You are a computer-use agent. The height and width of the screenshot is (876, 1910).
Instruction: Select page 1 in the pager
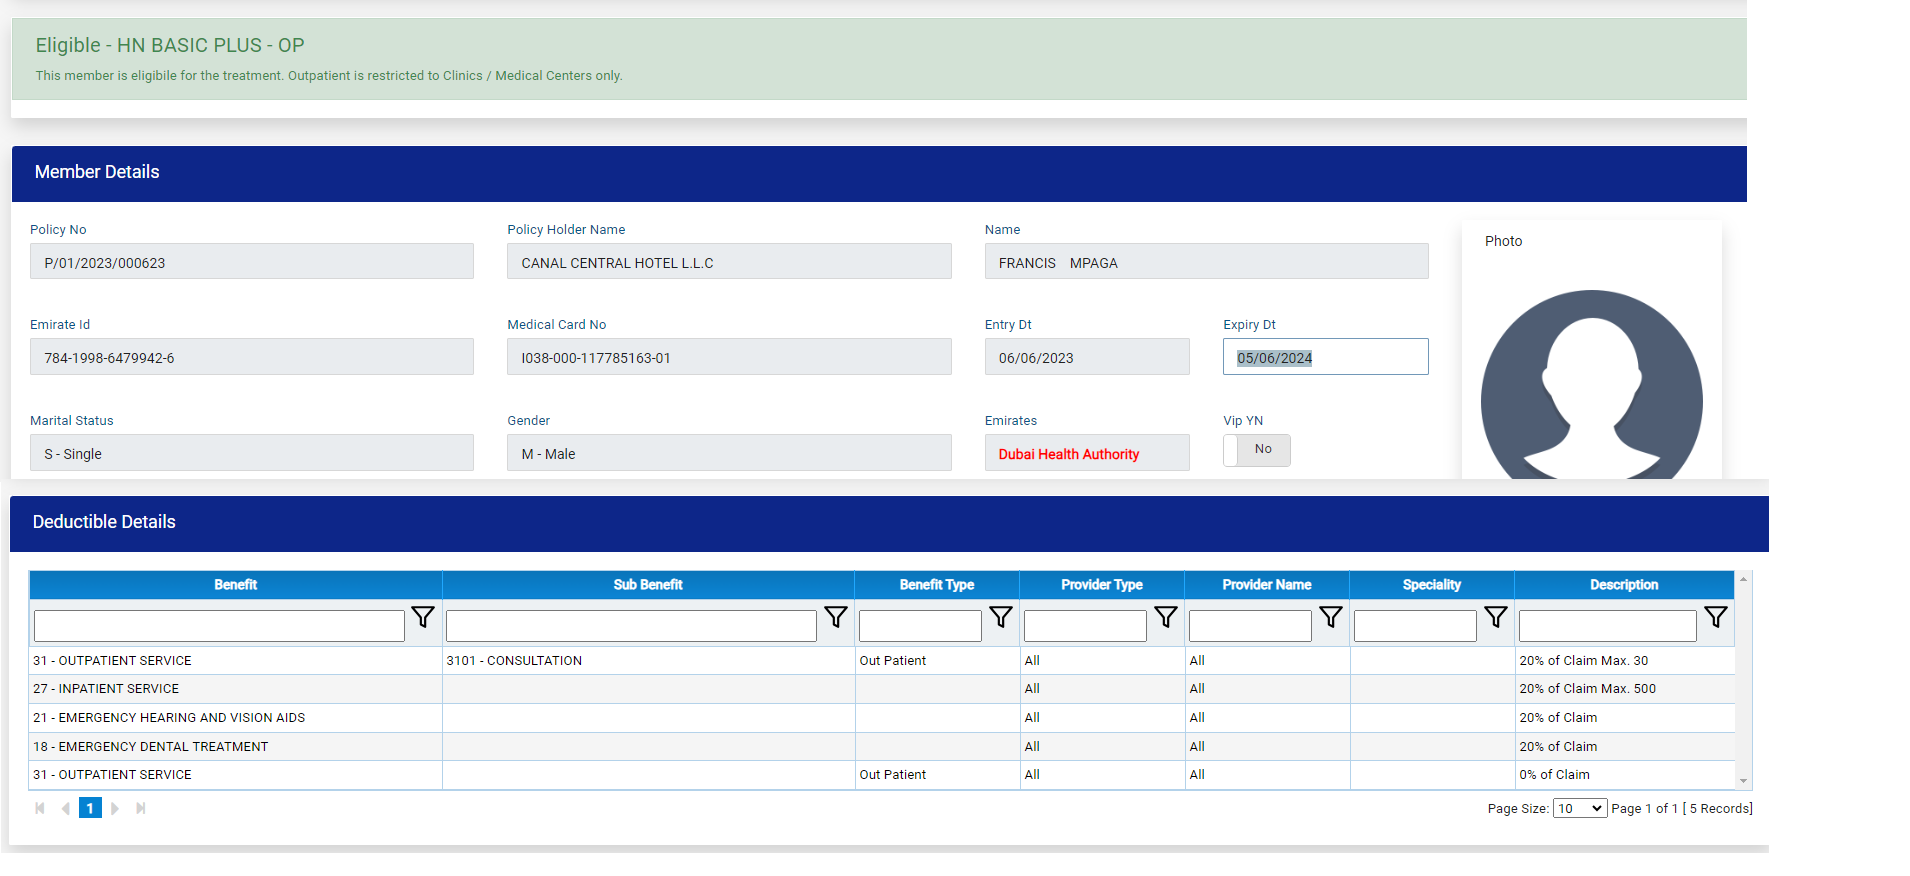(x=90, y=808)
